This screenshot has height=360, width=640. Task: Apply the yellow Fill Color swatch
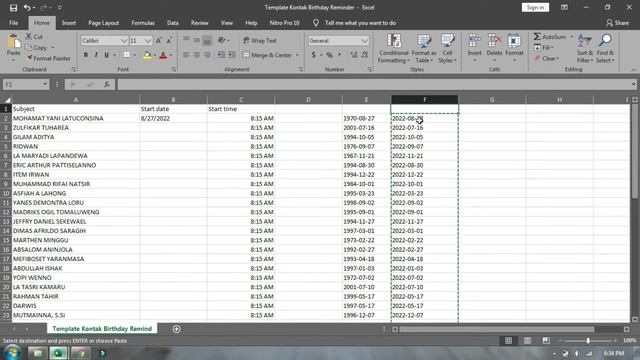[147, 55]
